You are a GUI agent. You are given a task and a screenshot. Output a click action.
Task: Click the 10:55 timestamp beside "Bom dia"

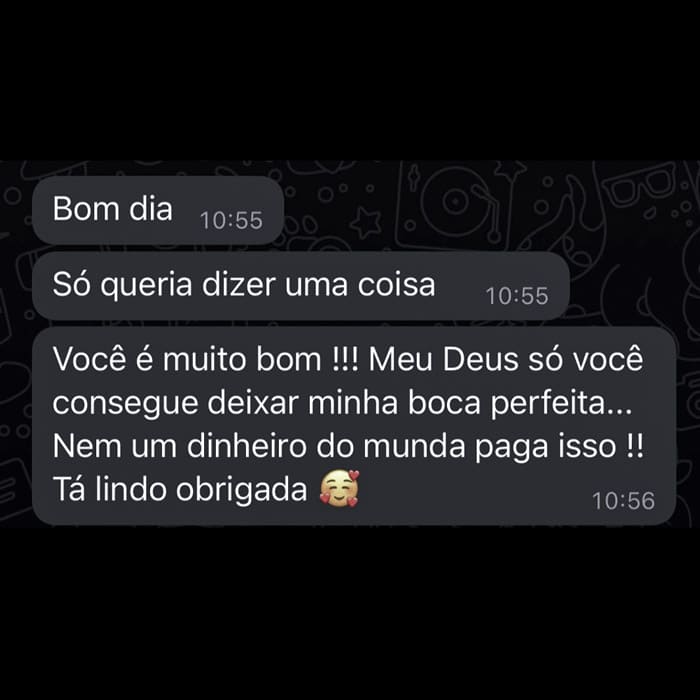231,221
